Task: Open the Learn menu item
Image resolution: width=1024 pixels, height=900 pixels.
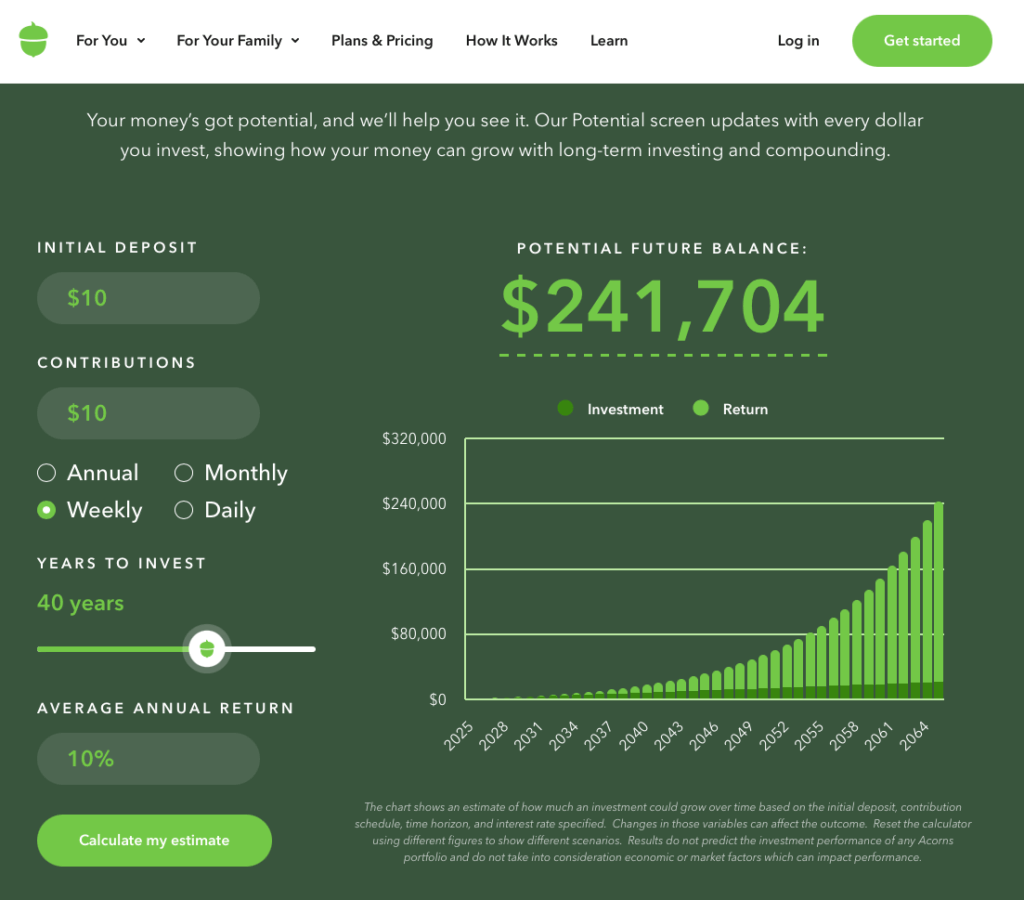Action: [x=608, y=41]
